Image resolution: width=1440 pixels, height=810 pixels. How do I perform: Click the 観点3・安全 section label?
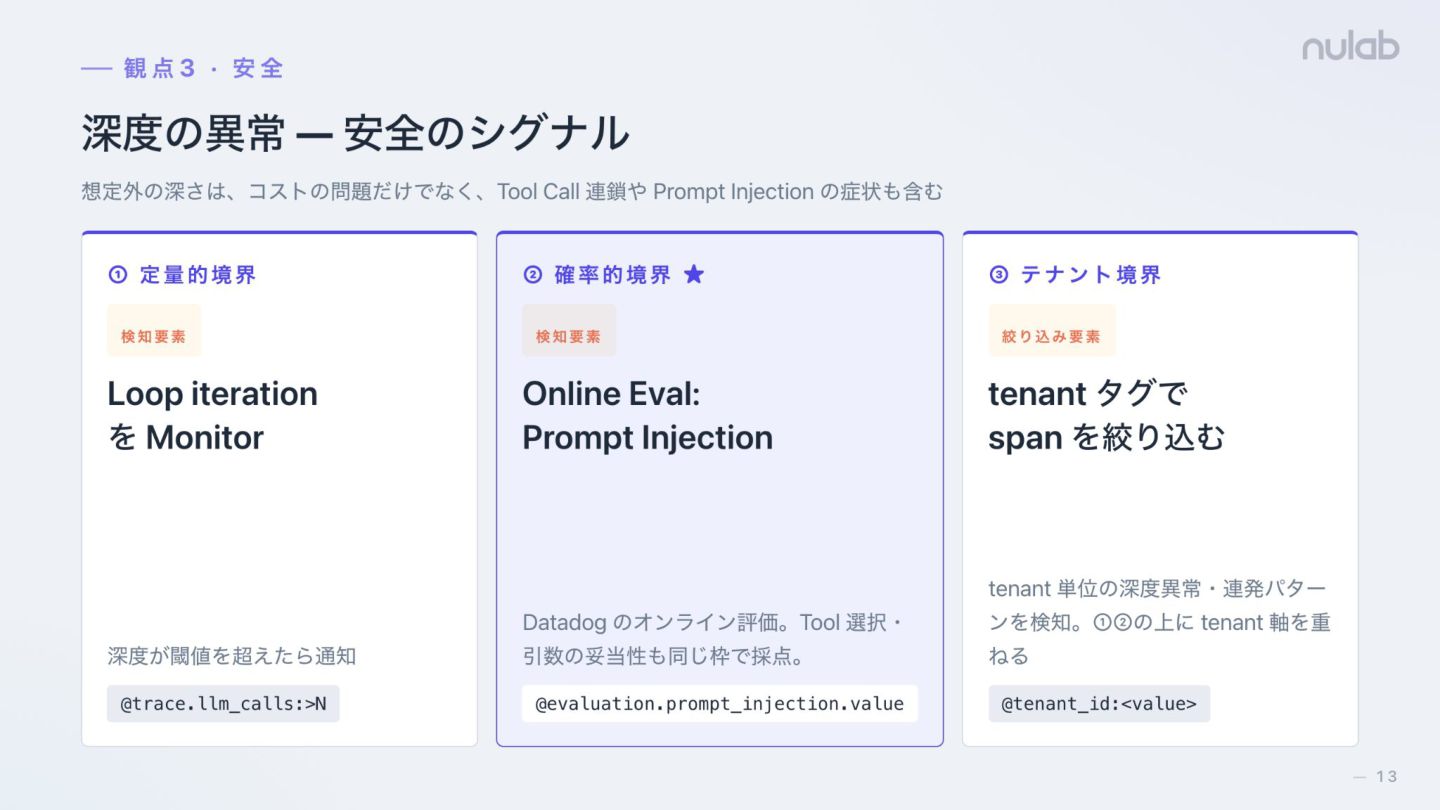183,68
